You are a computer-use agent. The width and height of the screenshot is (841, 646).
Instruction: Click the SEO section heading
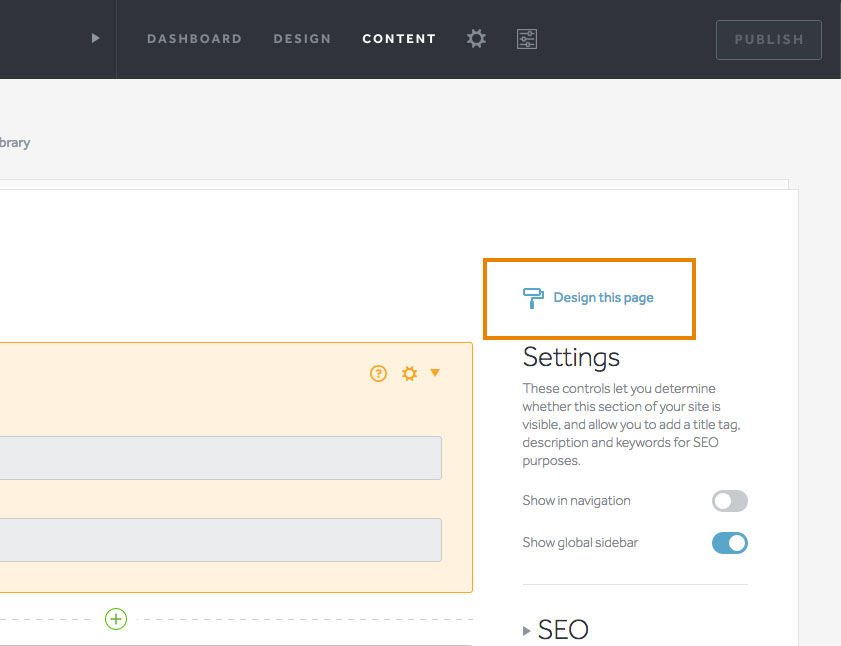point(563,630)
